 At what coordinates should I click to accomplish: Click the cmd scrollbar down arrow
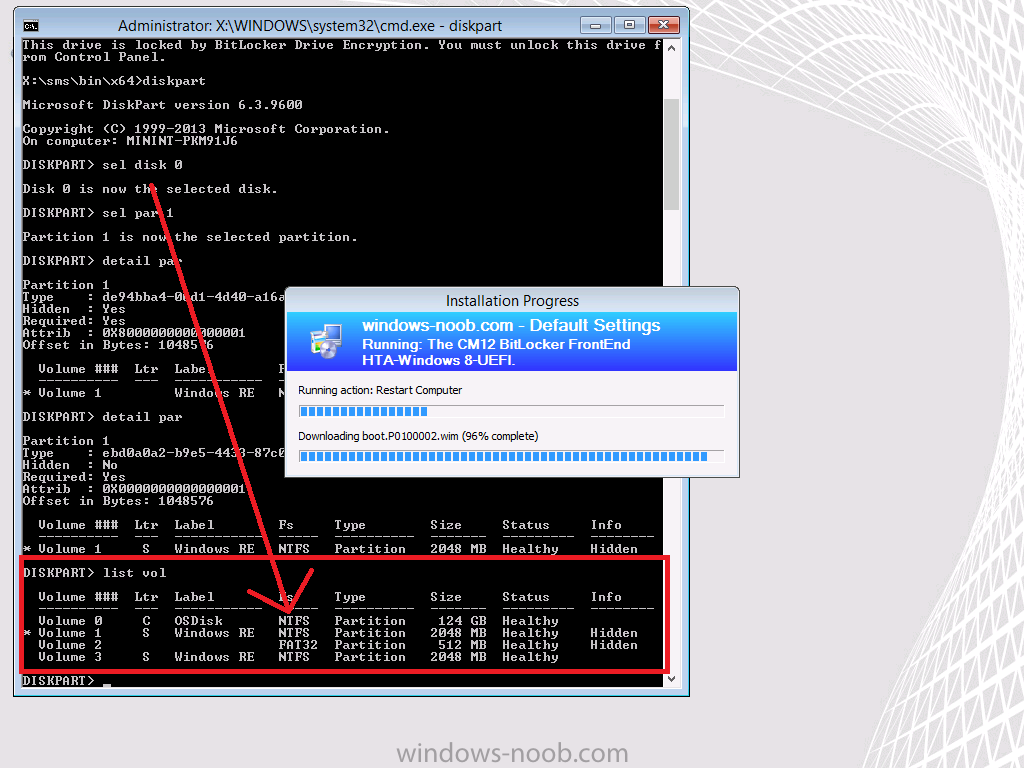671,679
